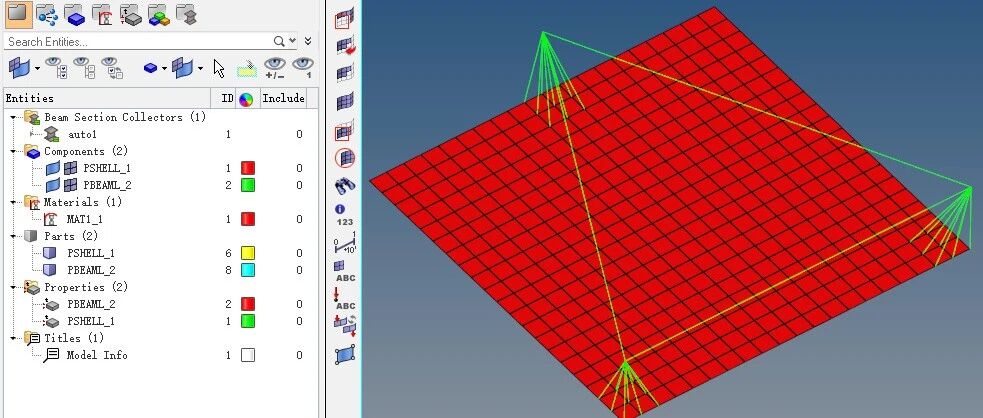The image size is (983, 418).
Task: Toggle PSHELL_1 component mesh visibility icon
Action: coord(71,169)
